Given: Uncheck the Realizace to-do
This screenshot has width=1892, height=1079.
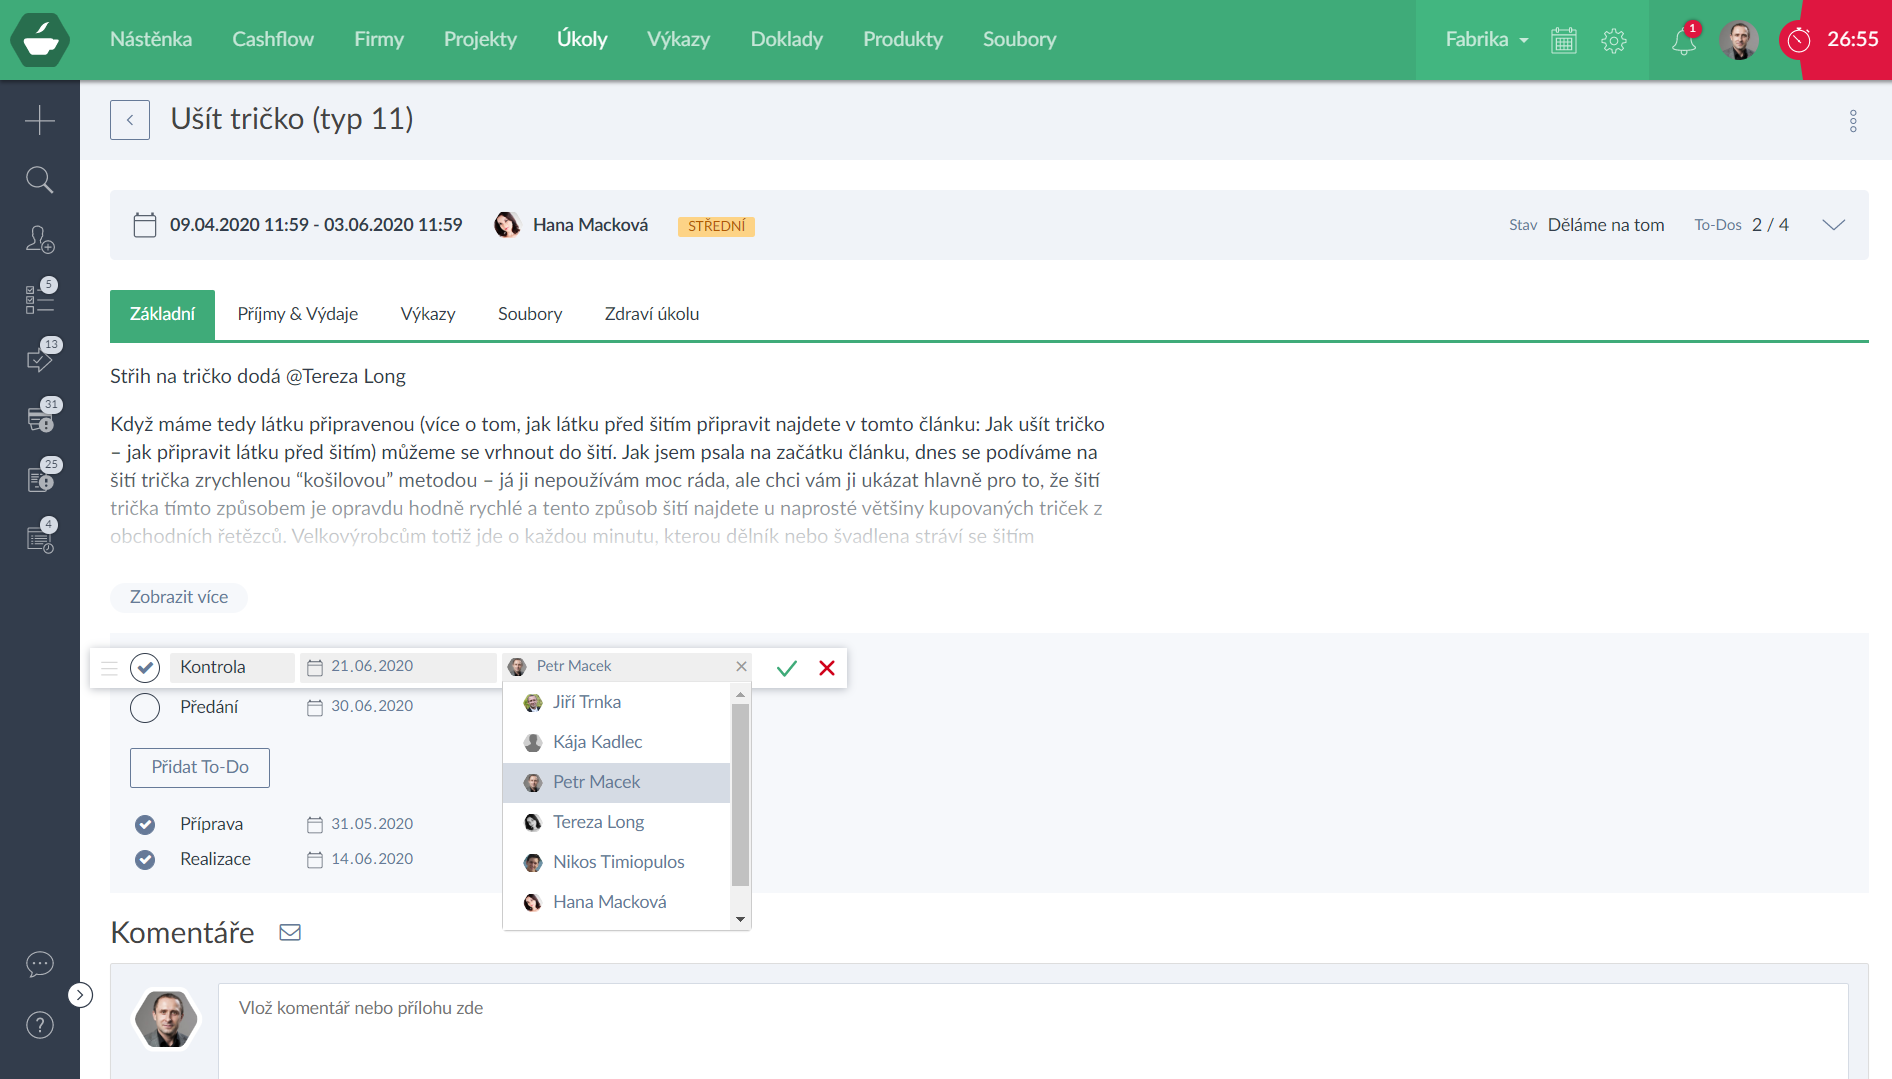Looking at the screenshot, I should pyautogui.click(x=145, y=859).
